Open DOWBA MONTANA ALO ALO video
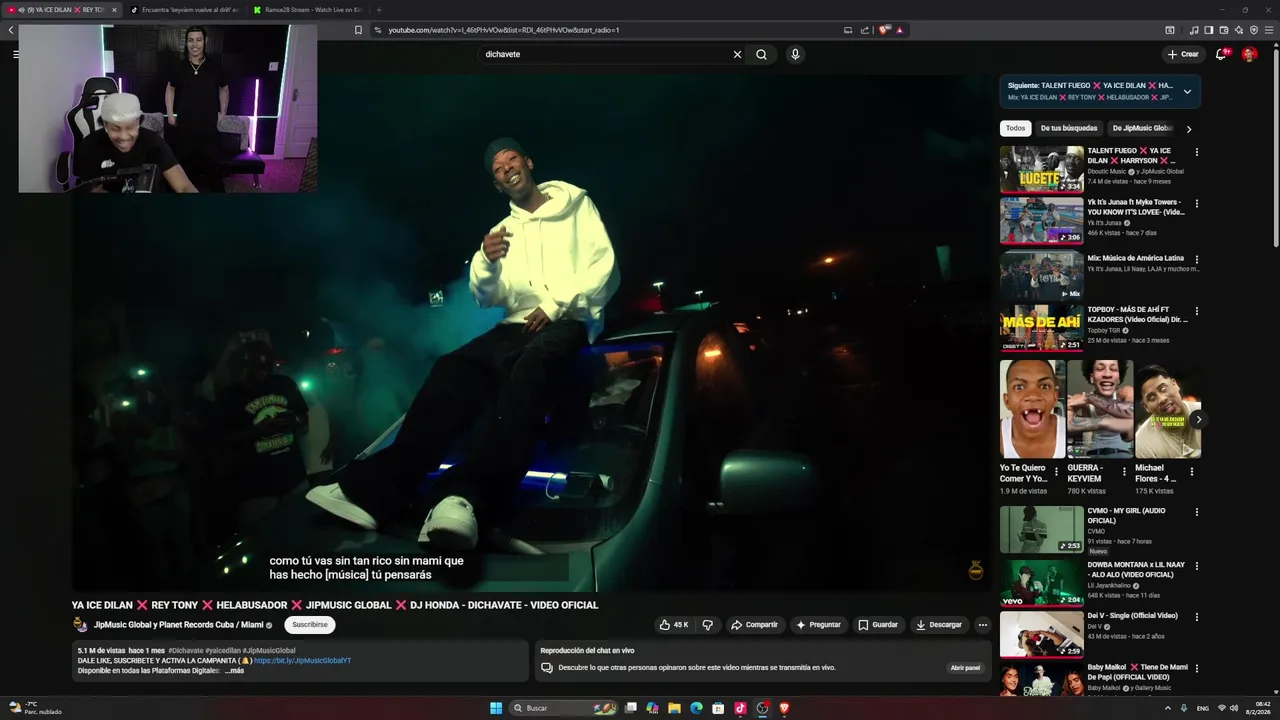The height and width of the screenshot is (720, 1280). (x=1041, y=583)
